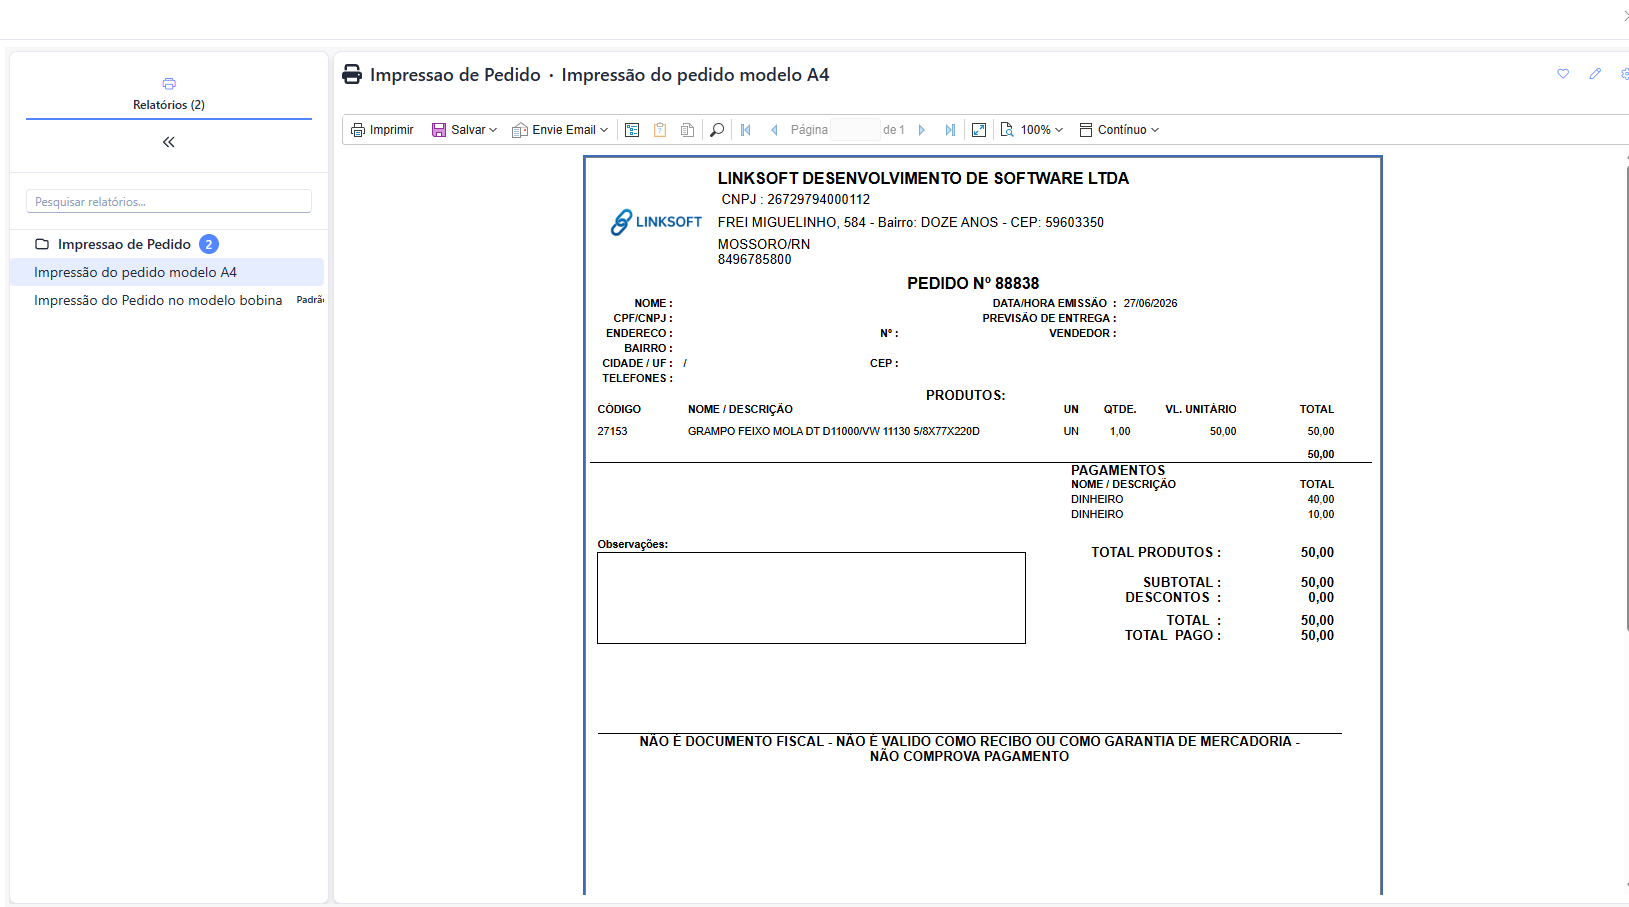Go to the first page
This screenshot has width=1629, height=907.
coord(746,130)
